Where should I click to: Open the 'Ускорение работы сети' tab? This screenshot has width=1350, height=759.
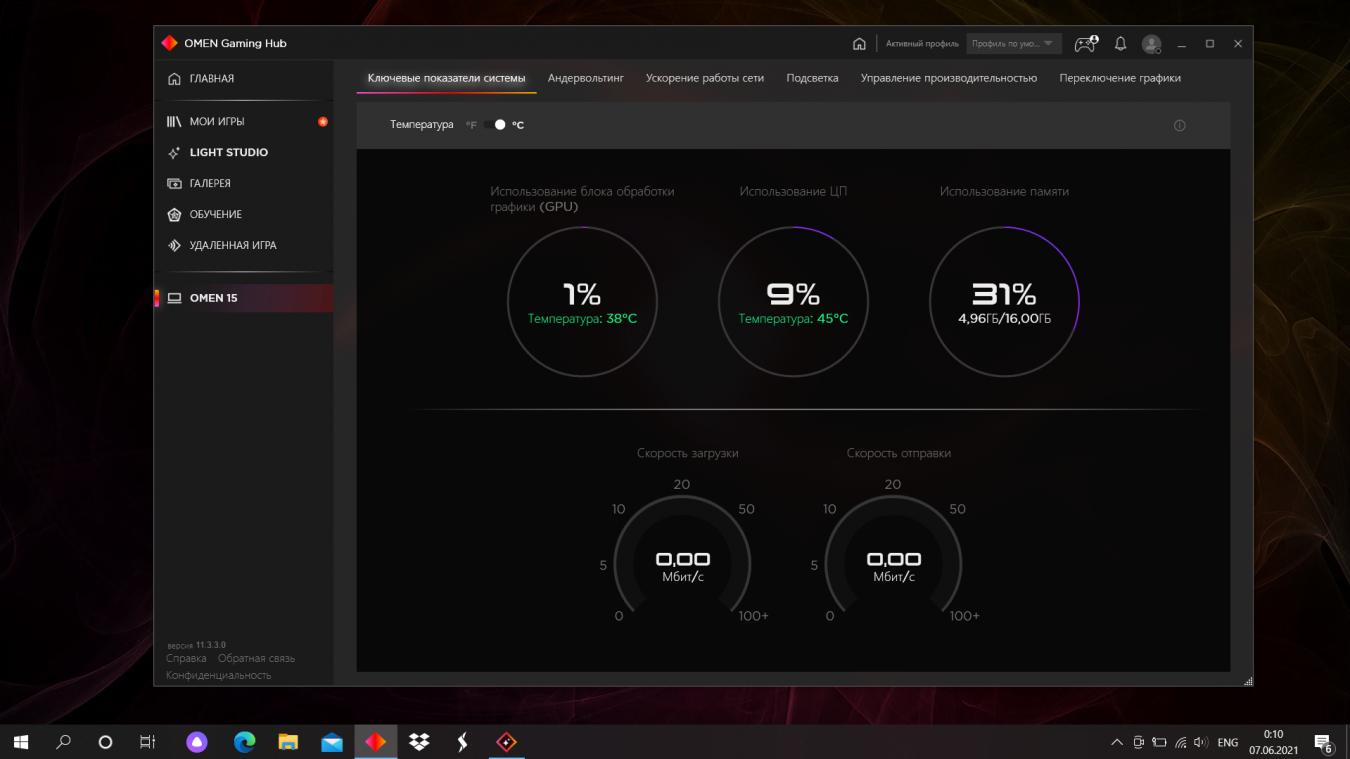click(x=704, y=78)
